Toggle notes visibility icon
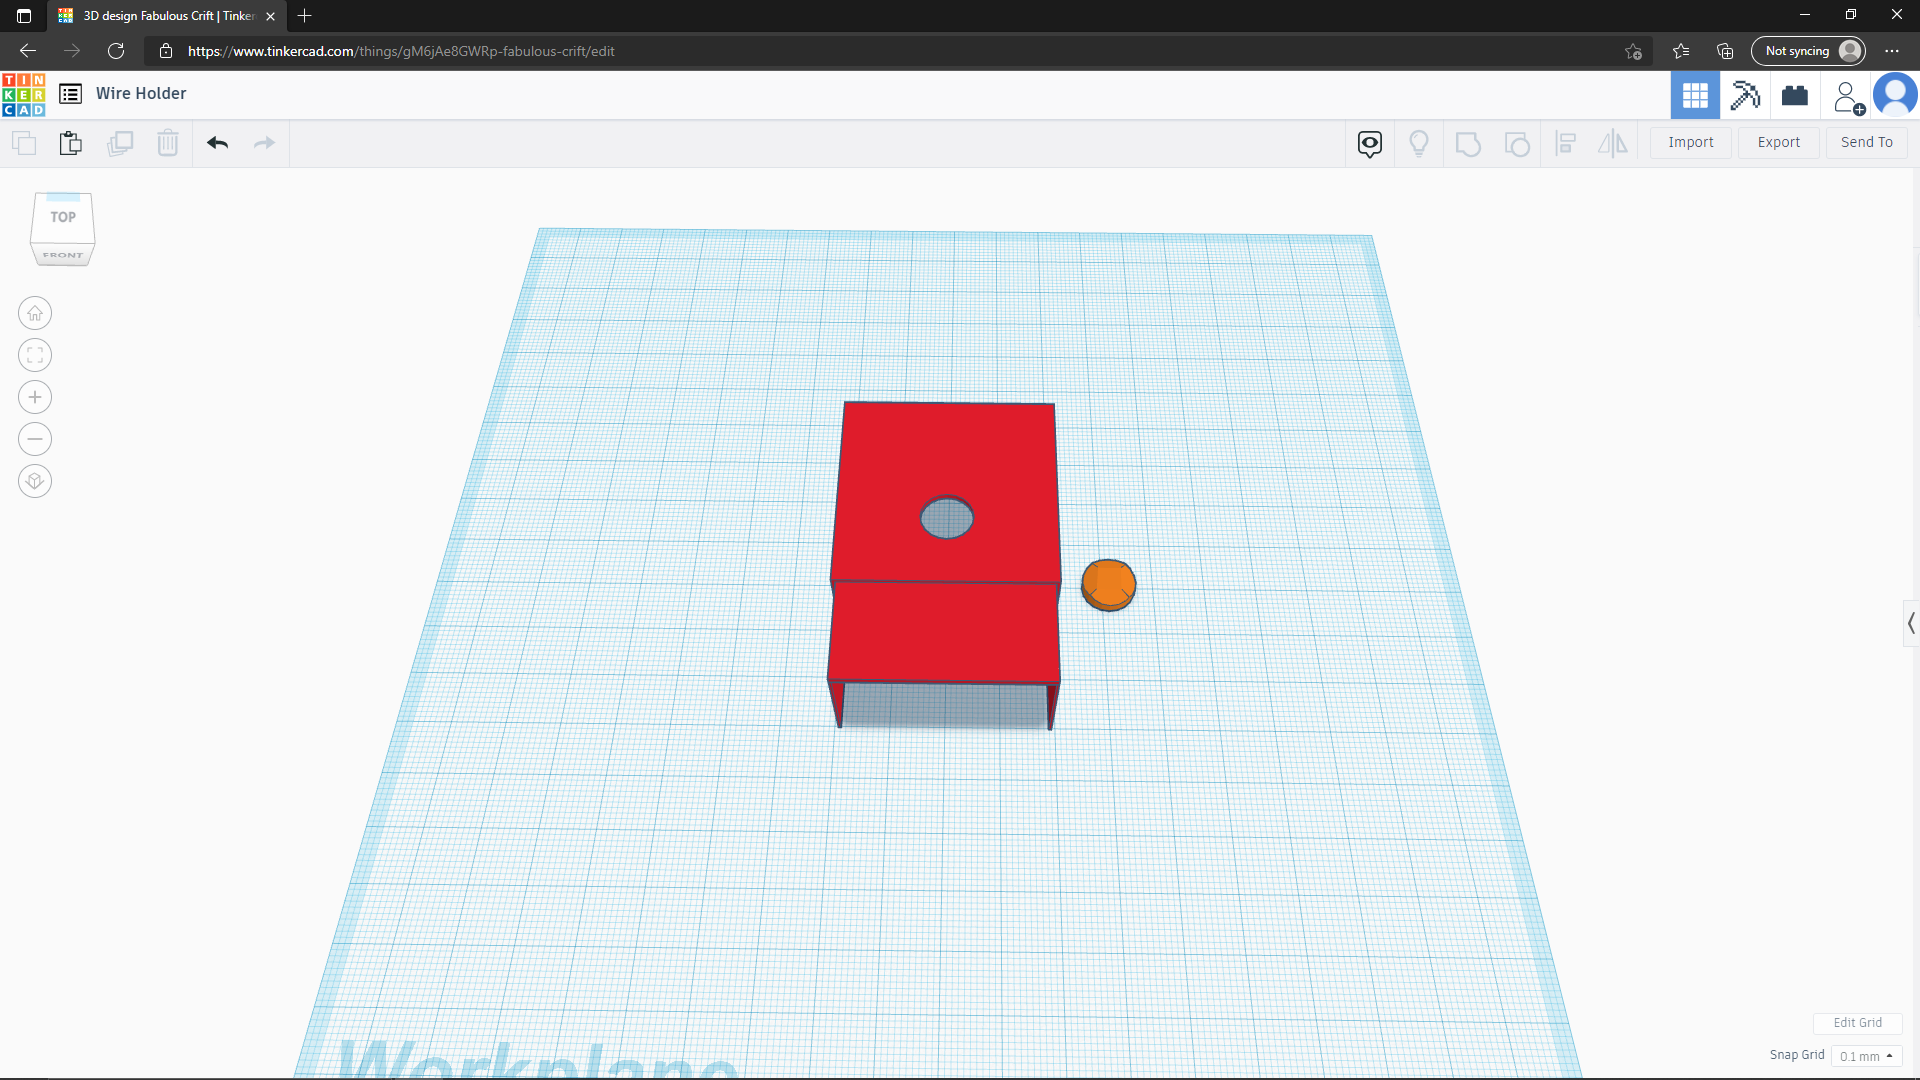The width and height of the screenshot is (1920, 1080). (1370, 143)
